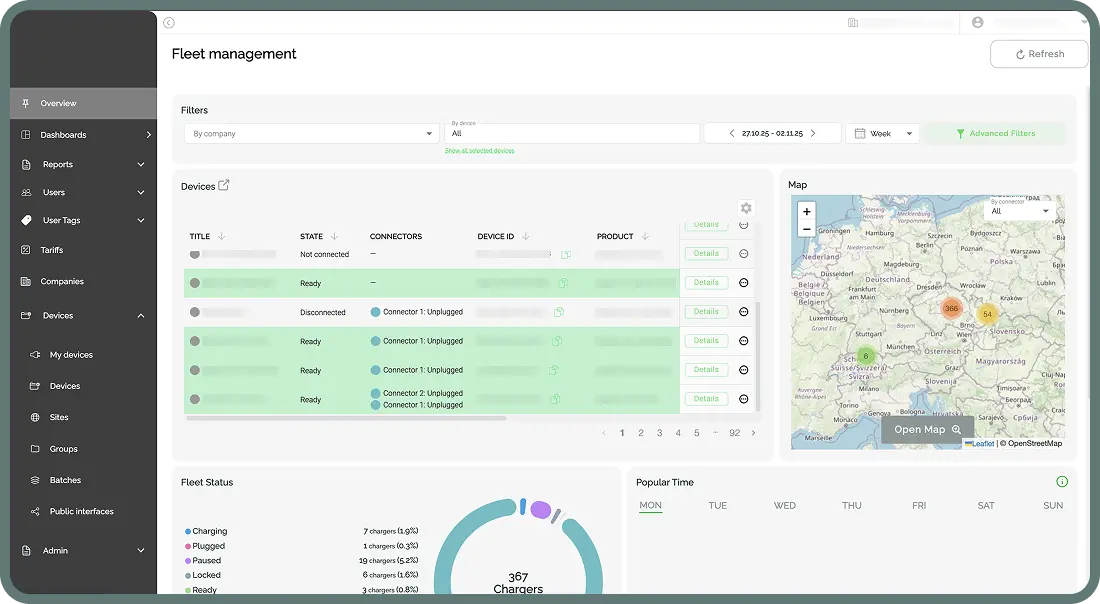The width and height of the screenshot is (1100, 604).
Task: Click Popular Time info icon
Action: click(x=1062, y=481)
